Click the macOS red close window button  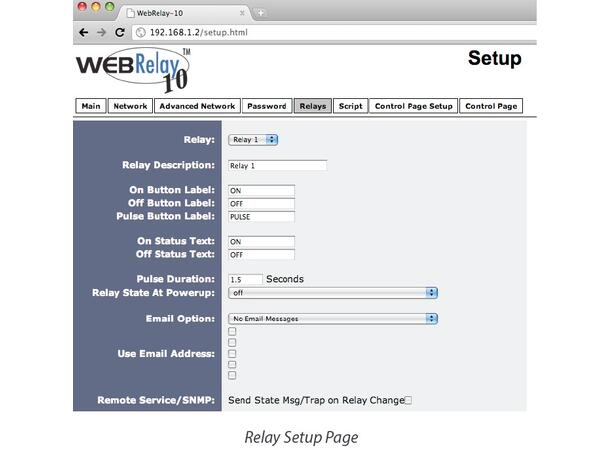click(82, 7)
